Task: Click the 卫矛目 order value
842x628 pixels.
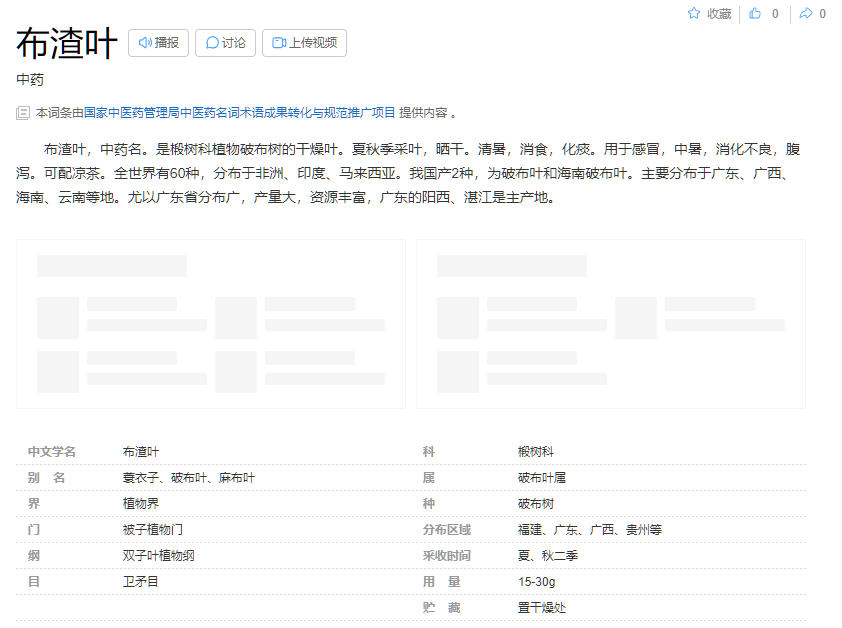Action: [x=141, y=581]
